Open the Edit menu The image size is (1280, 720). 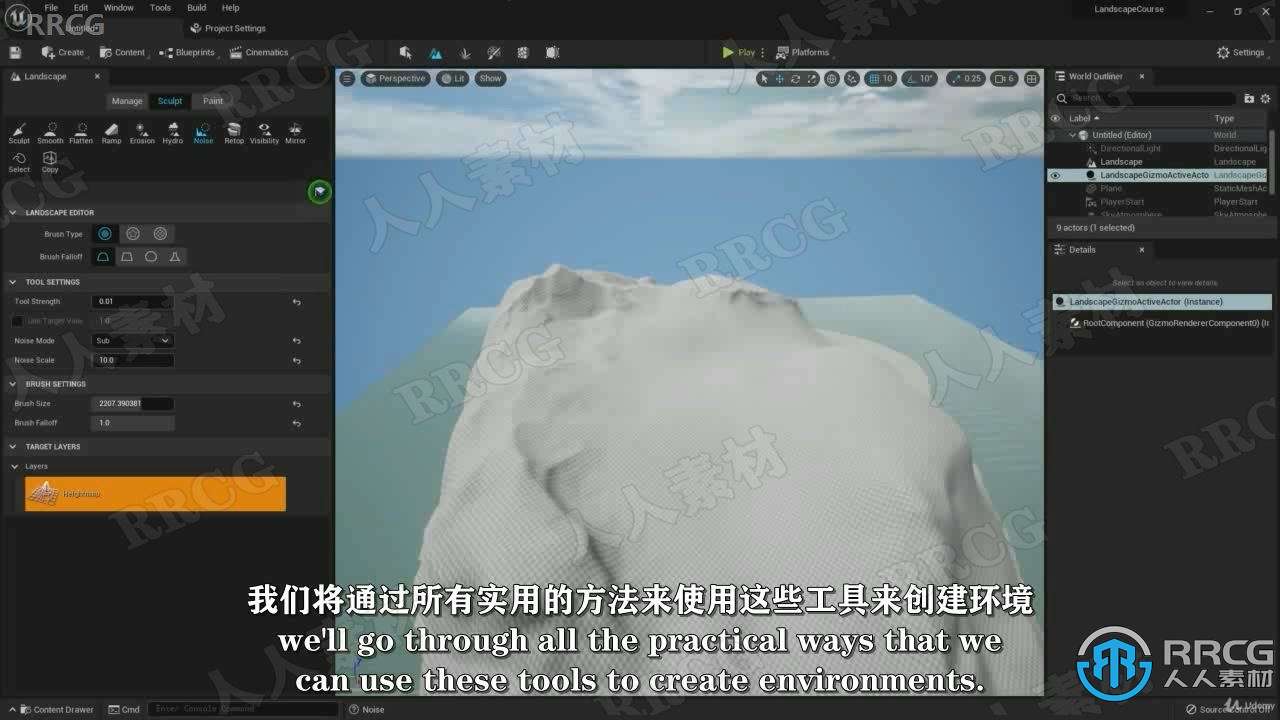(x=81, y=7)
